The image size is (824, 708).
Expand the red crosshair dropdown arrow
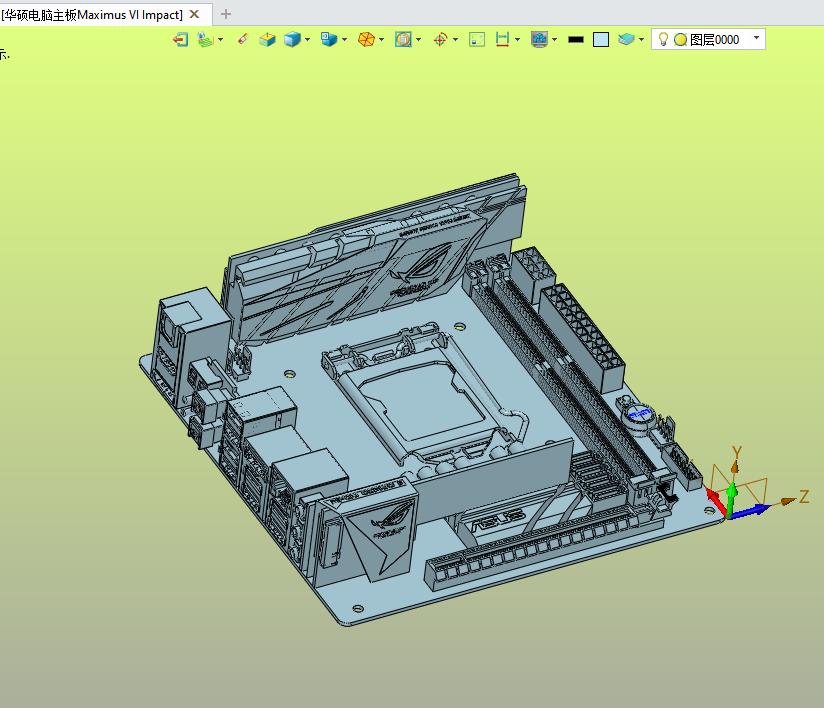click(456, 39)
